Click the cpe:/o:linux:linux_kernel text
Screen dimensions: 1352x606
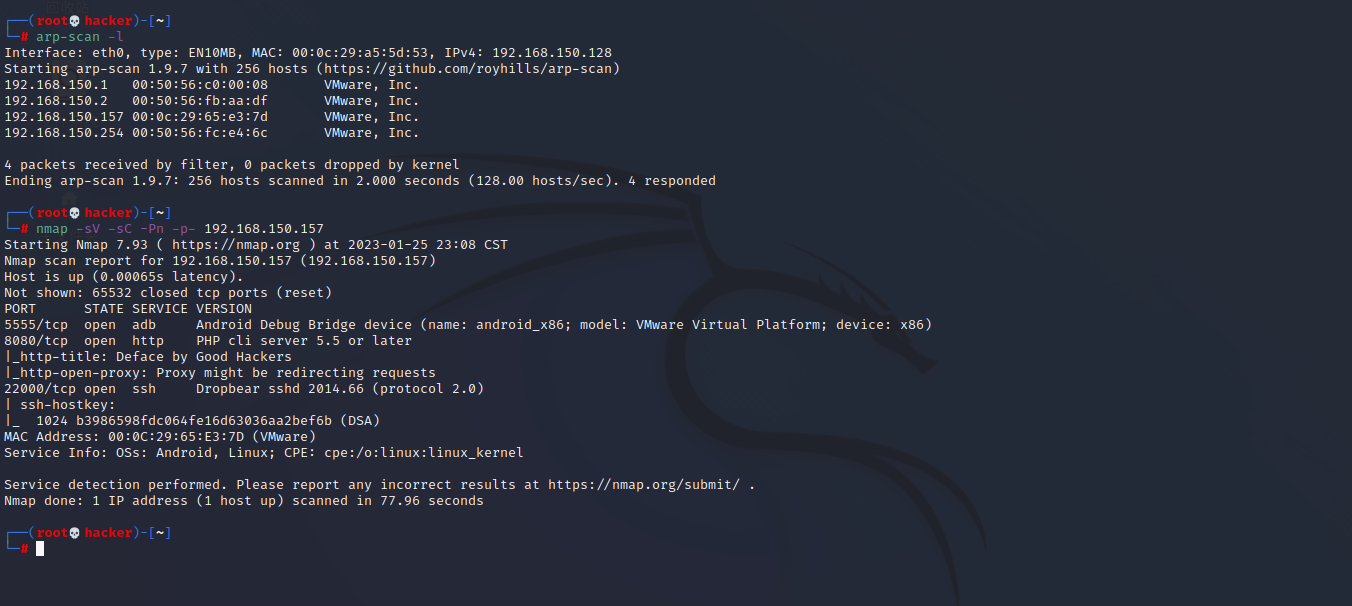click(424, 453)
